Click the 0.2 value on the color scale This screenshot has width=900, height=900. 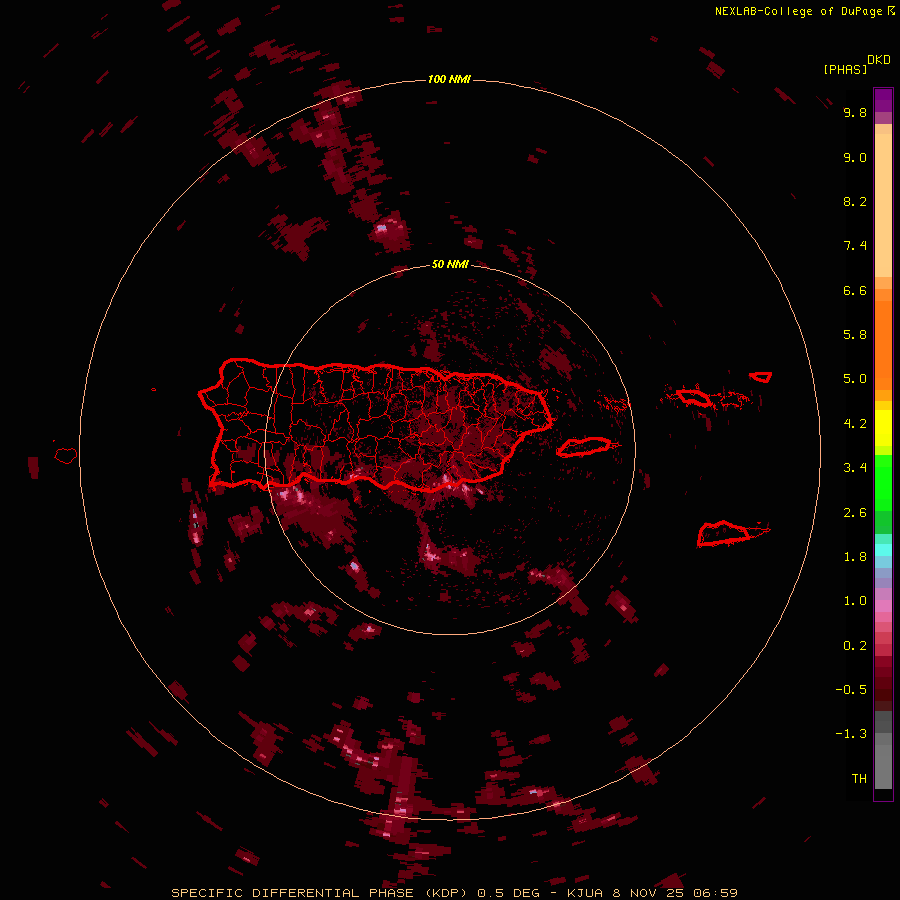coord(855,646)
